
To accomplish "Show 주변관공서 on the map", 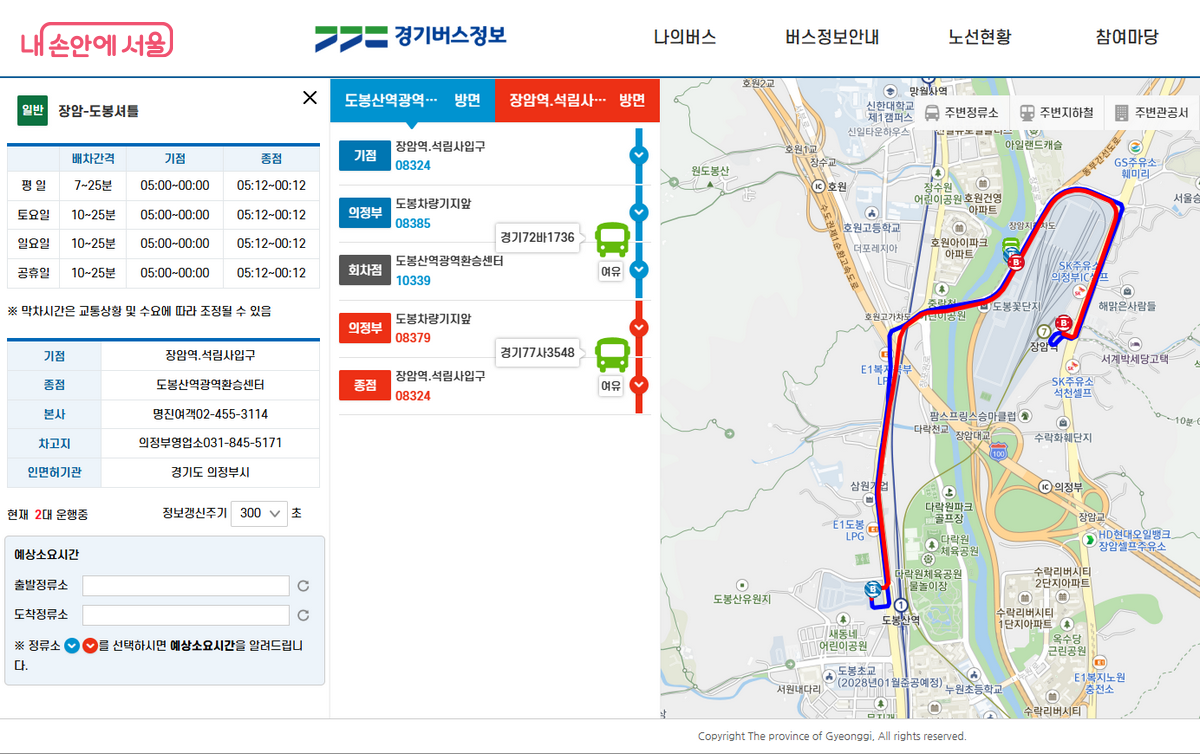I will pos(1150,113).
